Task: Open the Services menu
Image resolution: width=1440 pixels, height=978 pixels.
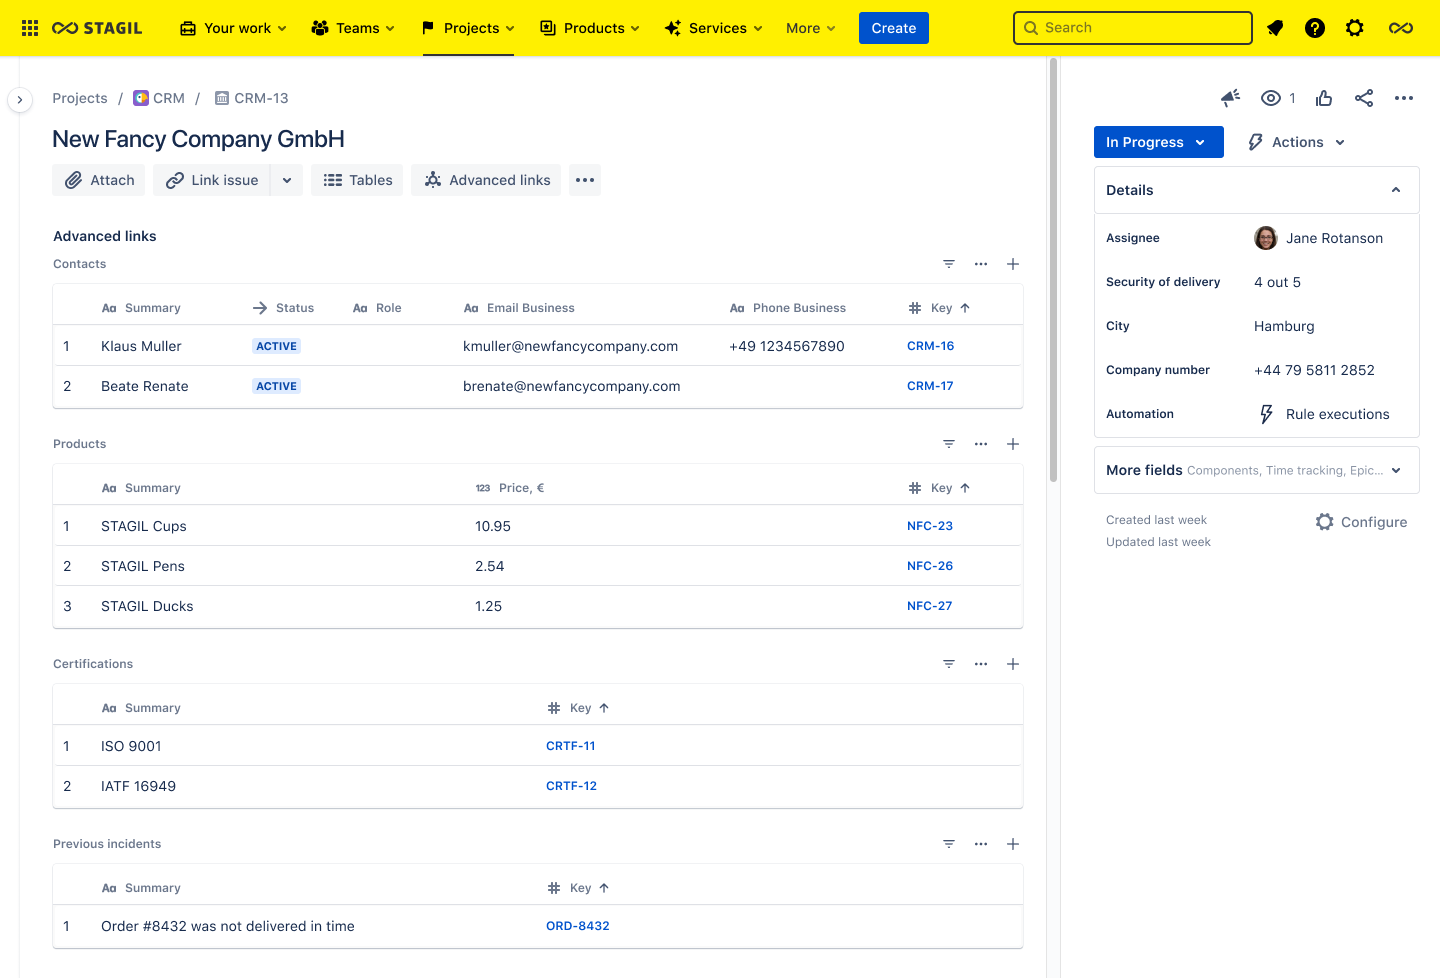Action: 714,28
